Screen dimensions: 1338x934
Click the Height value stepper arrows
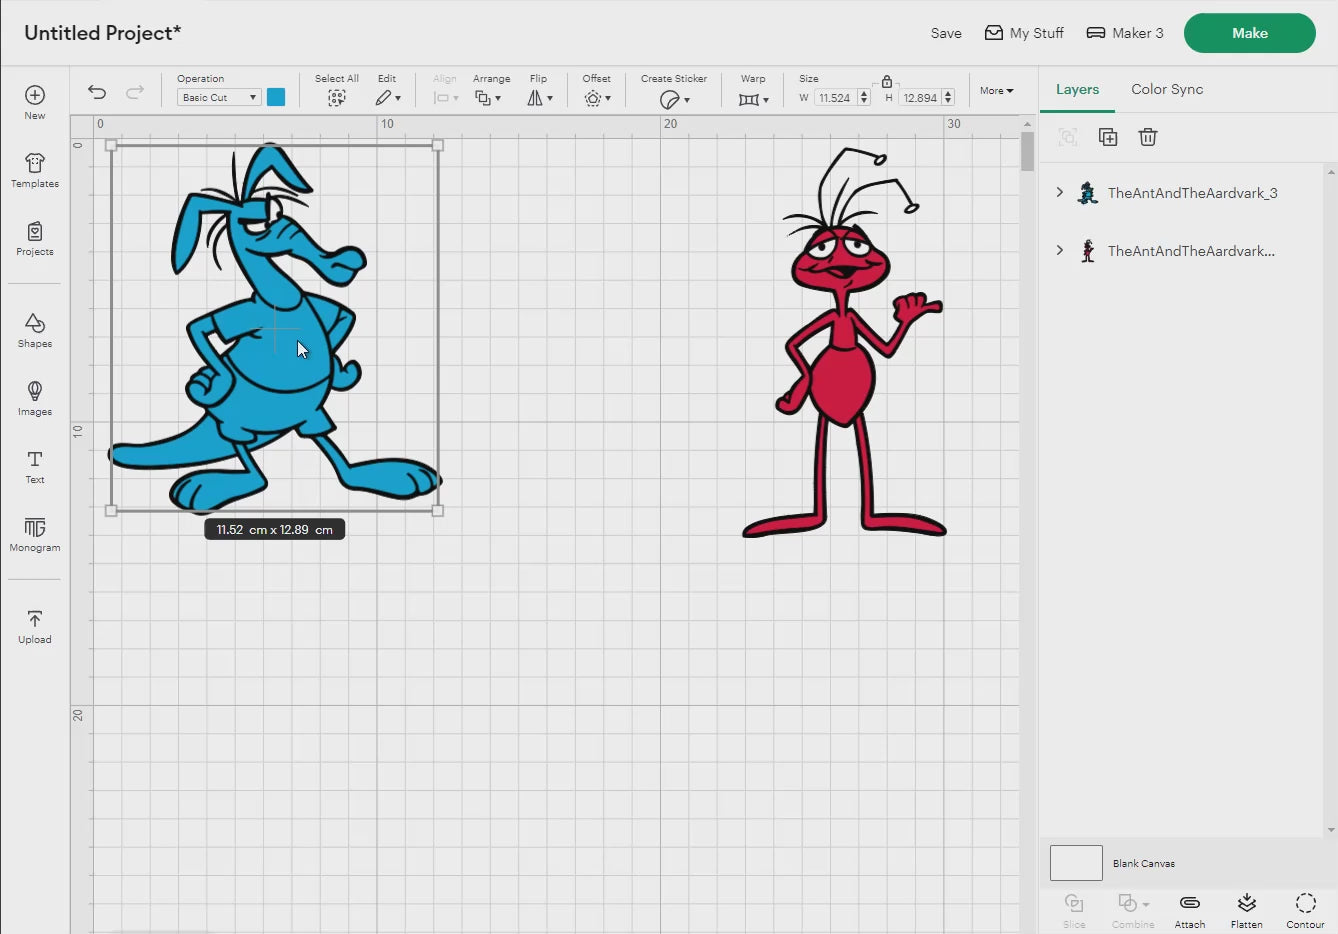(949, 98)
